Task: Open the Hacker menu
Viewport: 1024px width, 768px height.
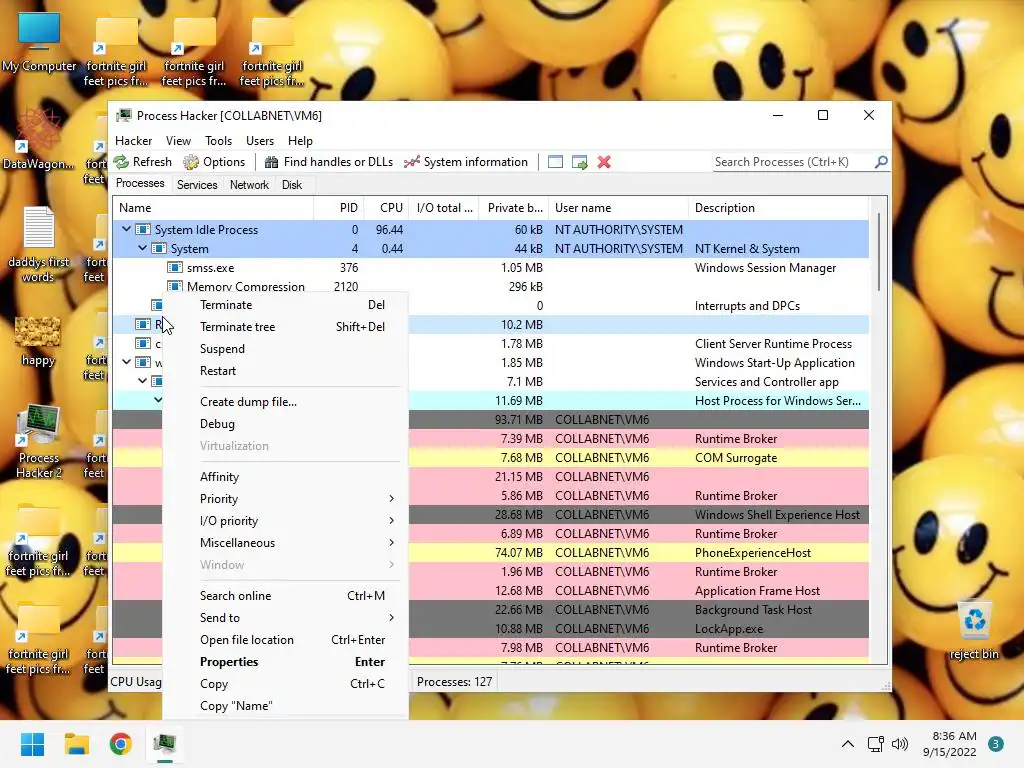Action: coord(133,141)
